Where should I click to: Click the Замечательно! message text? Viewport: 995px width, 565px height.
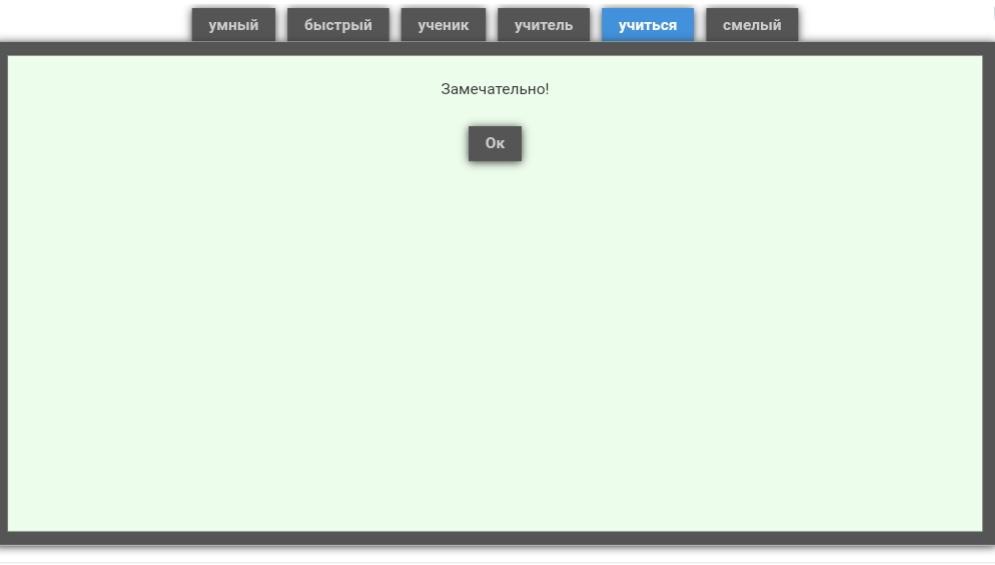click(x=495, y=89)
